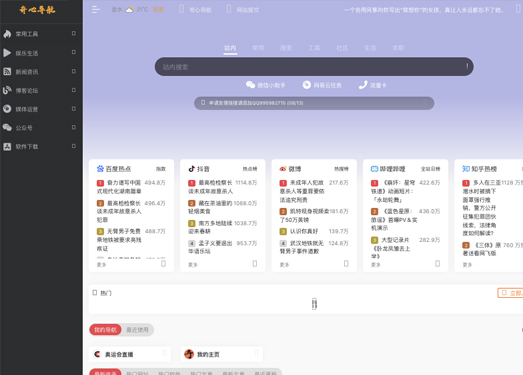The image size is (523, 375).
Task: Click the refresh icon at bottom of 微博 card
Action: click(346, 264)
